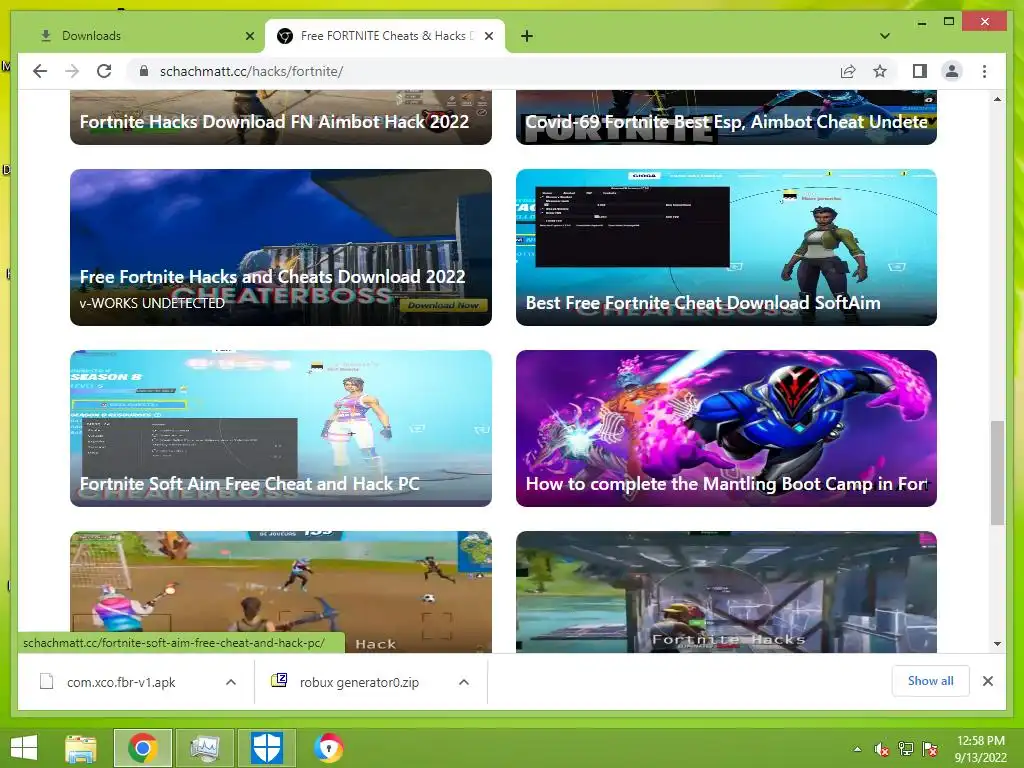Open Covid-69 Fortnite Best Esp Aimbot card

[x=726, y=118]
